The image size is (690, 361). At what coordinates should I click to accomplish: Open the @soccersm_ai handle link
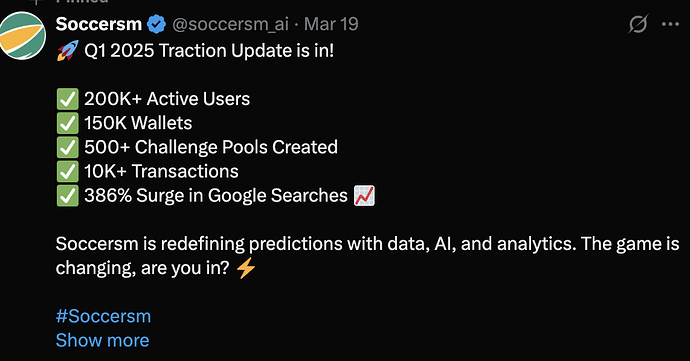tap(230, 25)
